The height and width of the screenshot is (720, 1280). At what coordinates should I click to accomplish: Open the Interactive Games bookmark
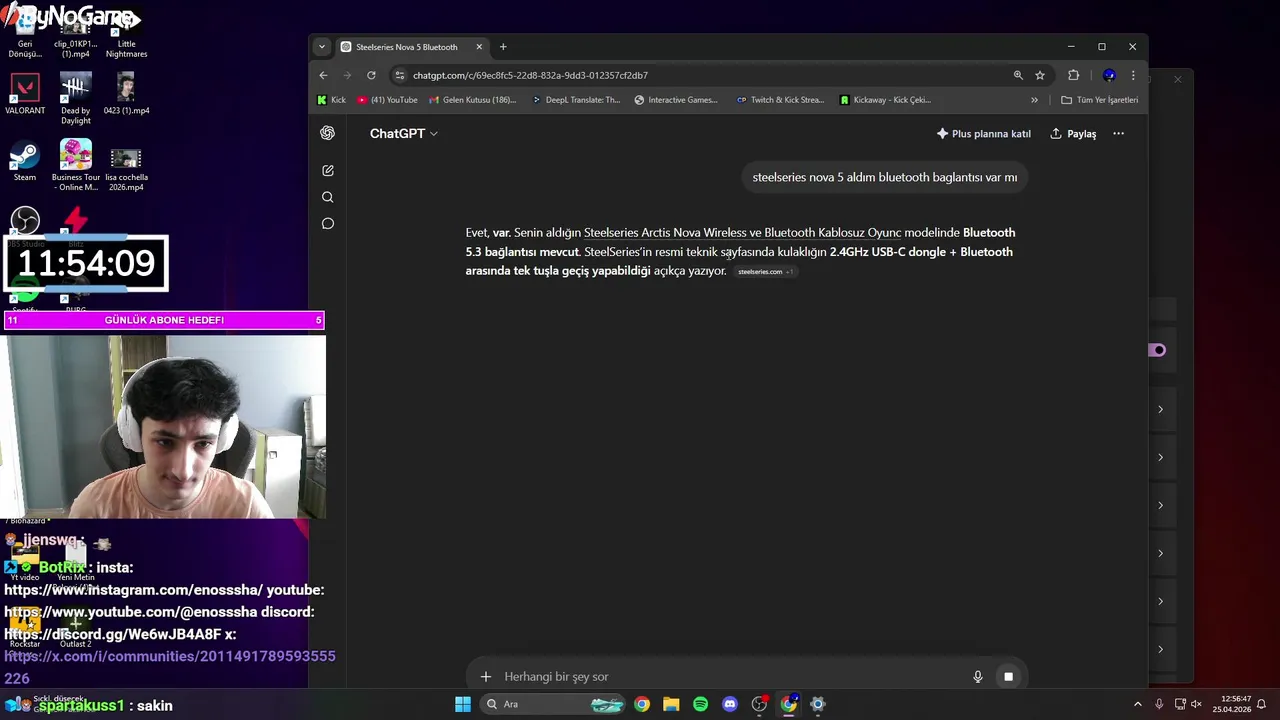[x=676, y=100]
